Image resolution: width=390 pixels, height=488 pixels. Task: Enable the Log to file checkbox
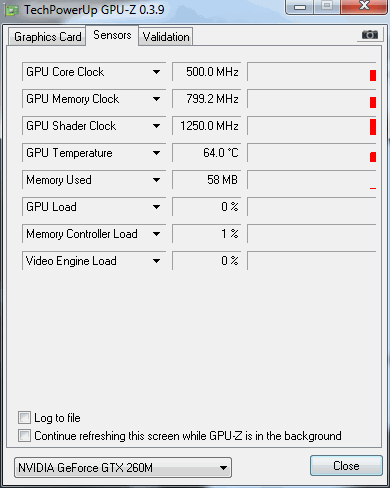pos(24,418)
